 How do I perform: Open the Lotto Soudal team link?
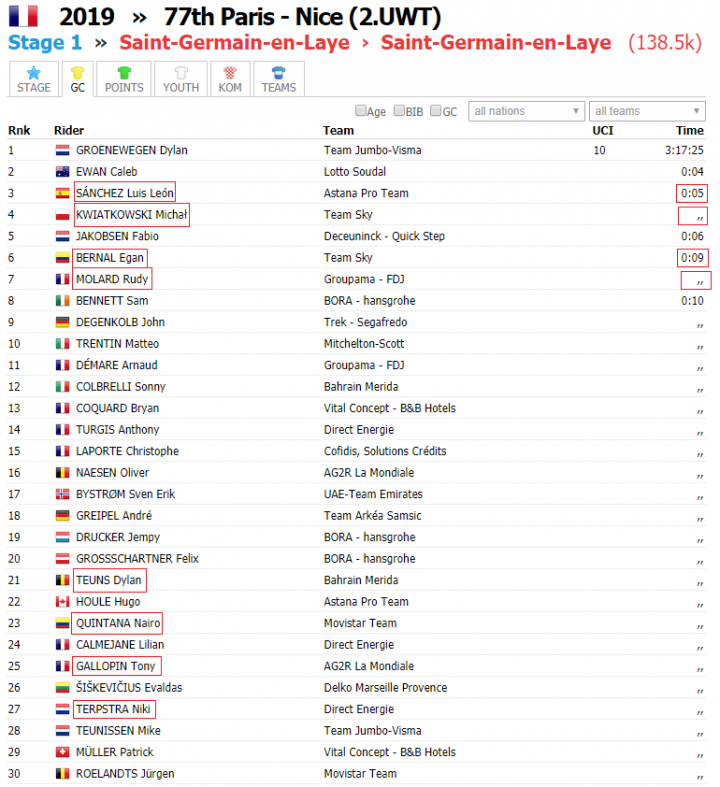point(355,172)
